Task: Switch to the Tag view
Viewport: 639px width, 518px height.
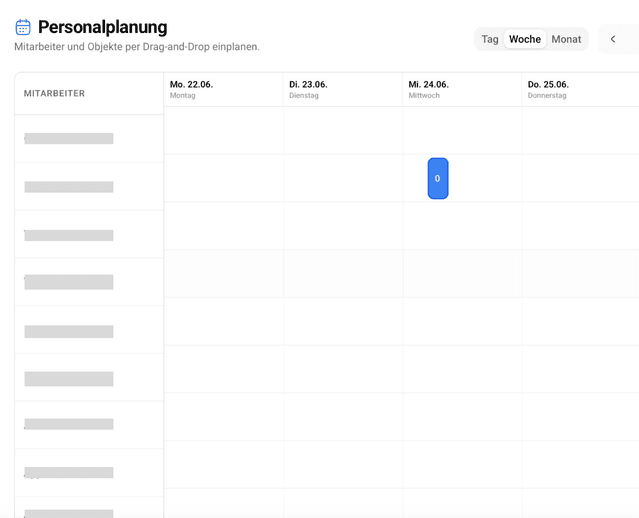Action: [x=490, y=39]
